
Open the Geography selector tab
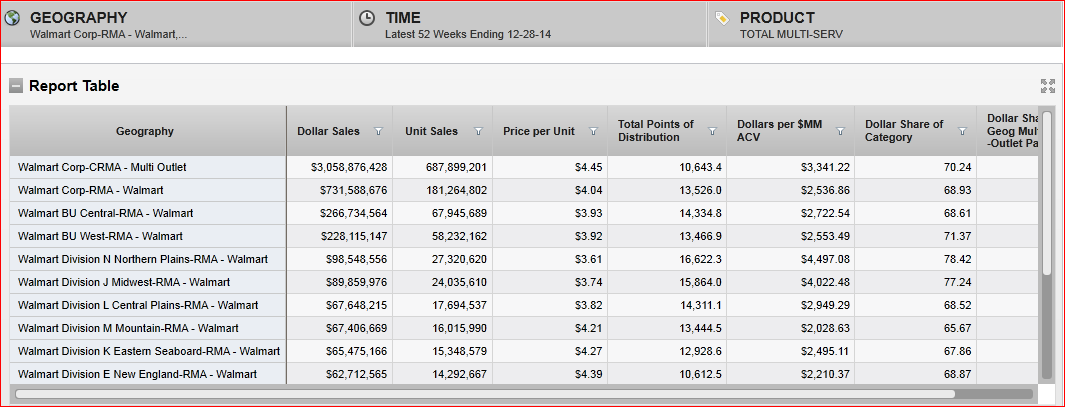176,24
